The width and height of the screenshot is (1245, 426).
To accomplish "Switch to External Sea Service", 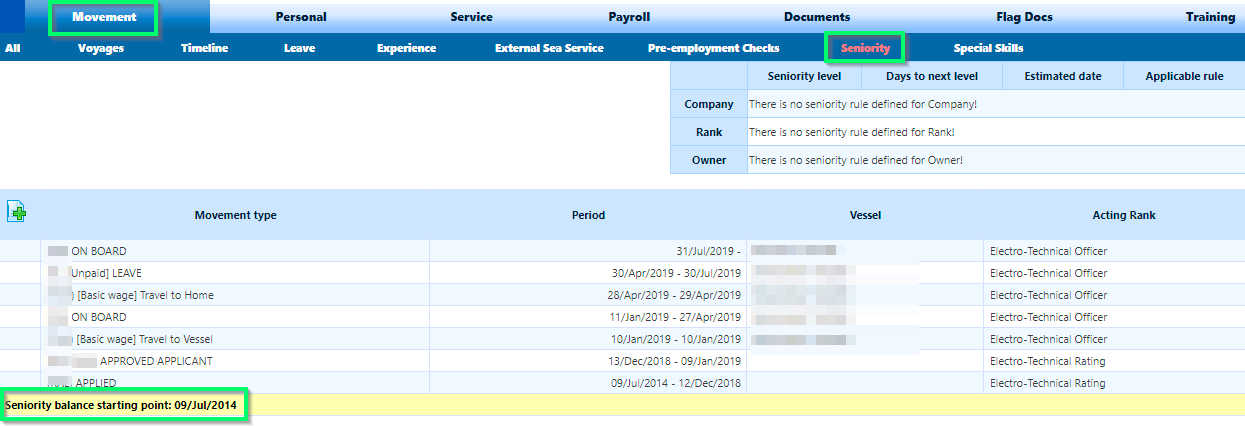I will (549, 48).
